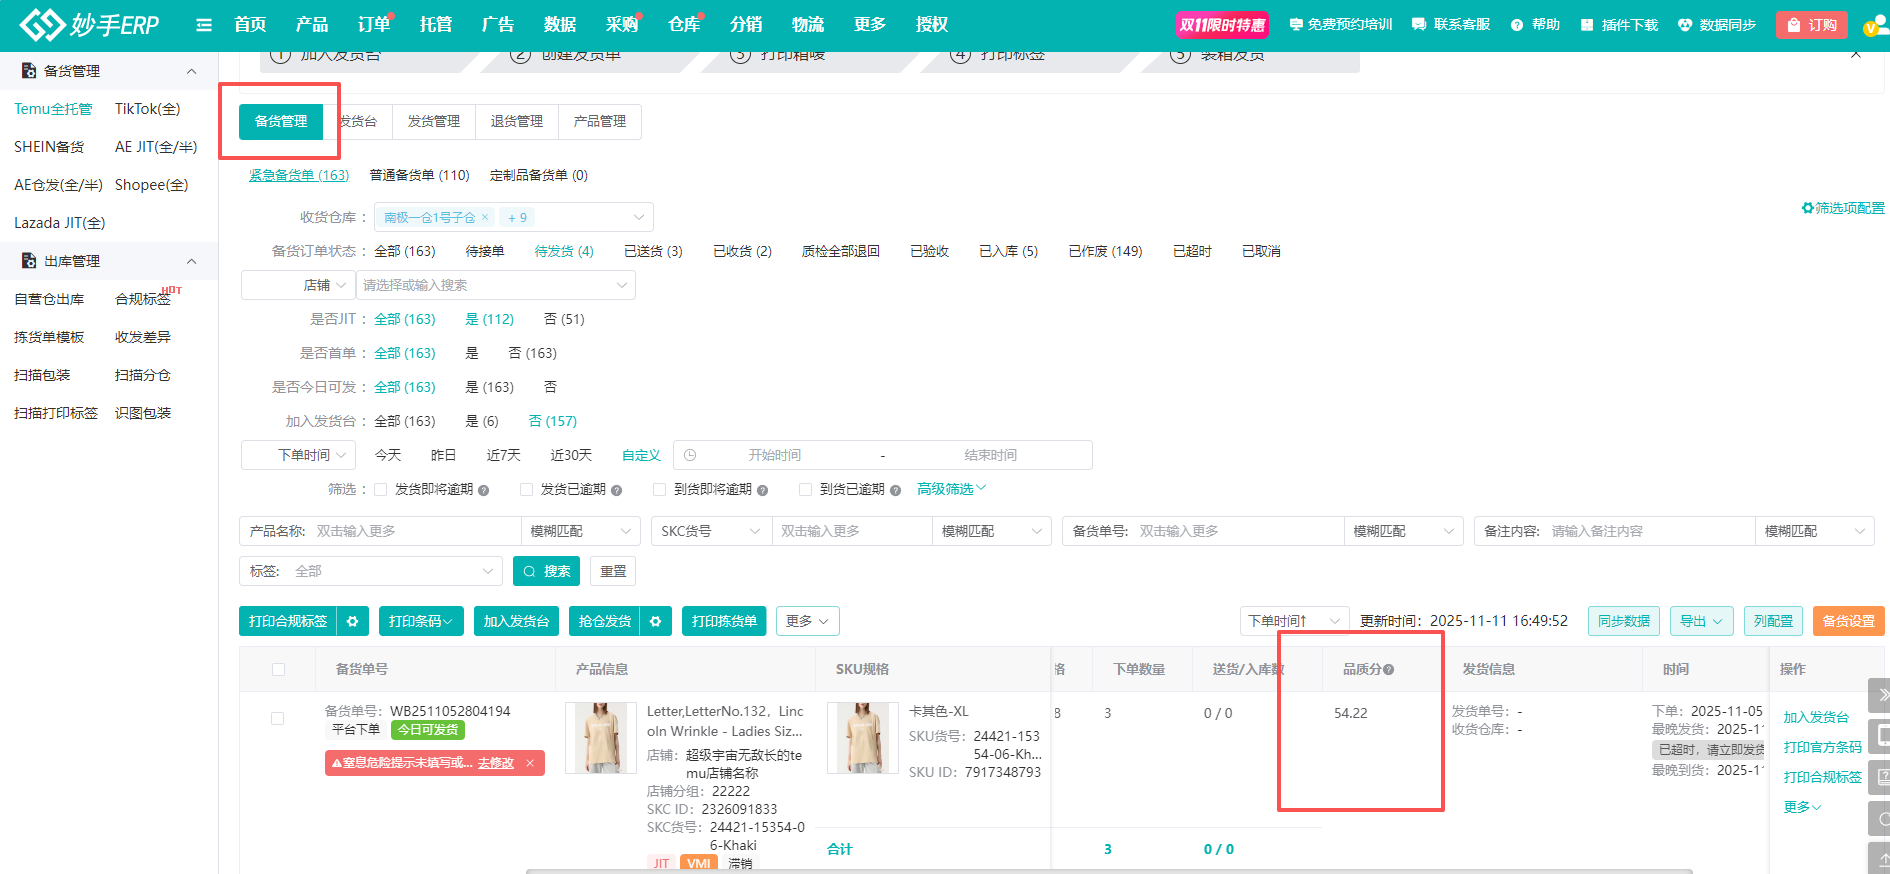Enable the 发货即将逾期 checkbox
This screenshot has width=1890, height=874.
pyautogui.click(x=381, y=490)
